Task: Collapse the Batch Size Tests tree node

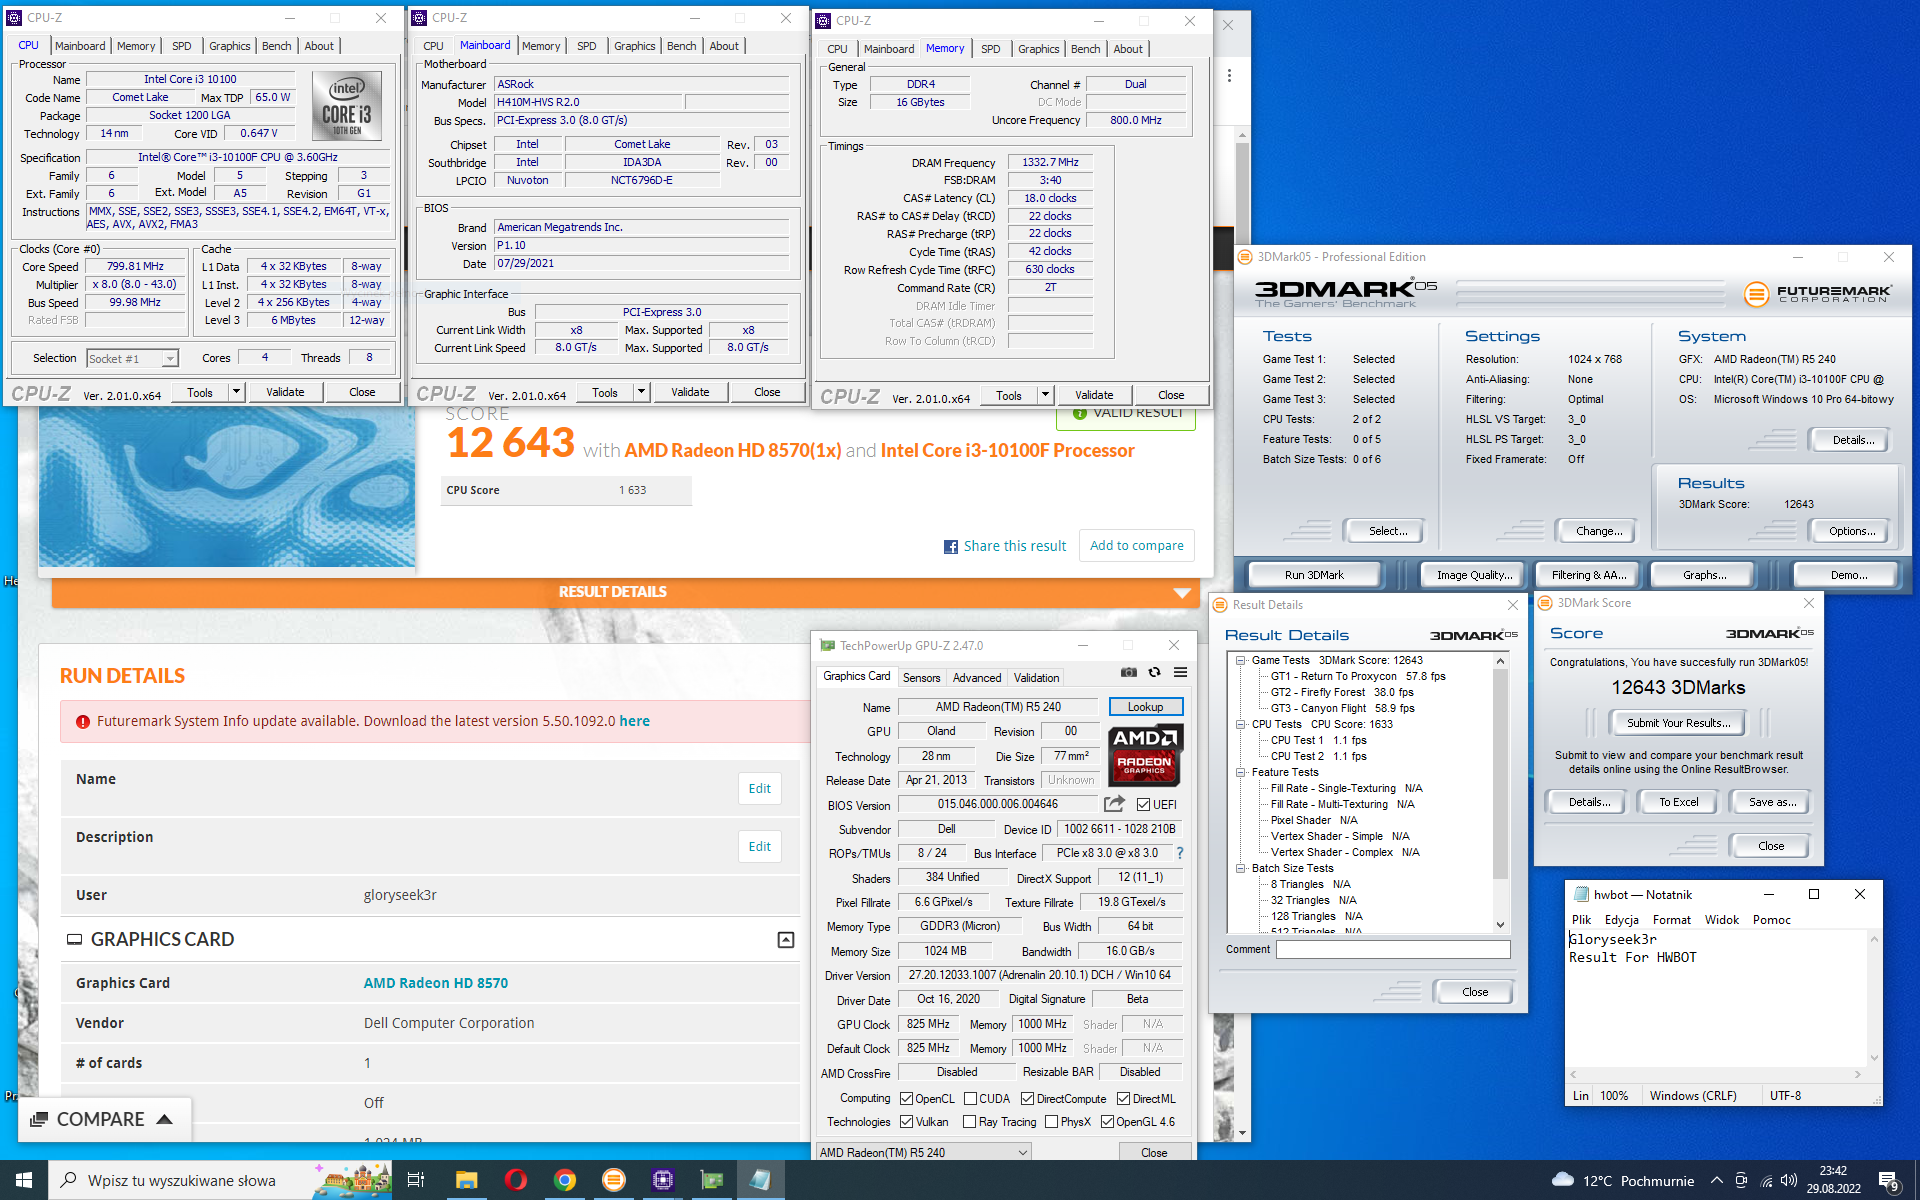Action: coord(1240,868)
